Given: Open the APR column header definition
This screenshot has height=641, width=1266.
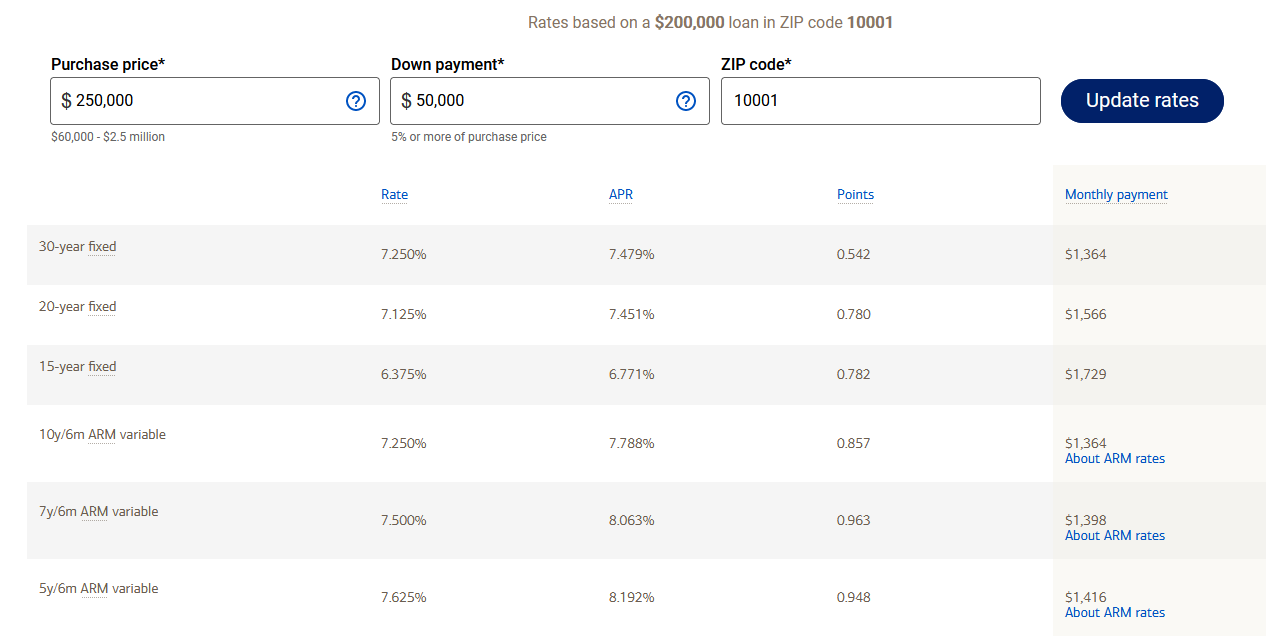Looking at the screenshot, I should click(620, 195).
